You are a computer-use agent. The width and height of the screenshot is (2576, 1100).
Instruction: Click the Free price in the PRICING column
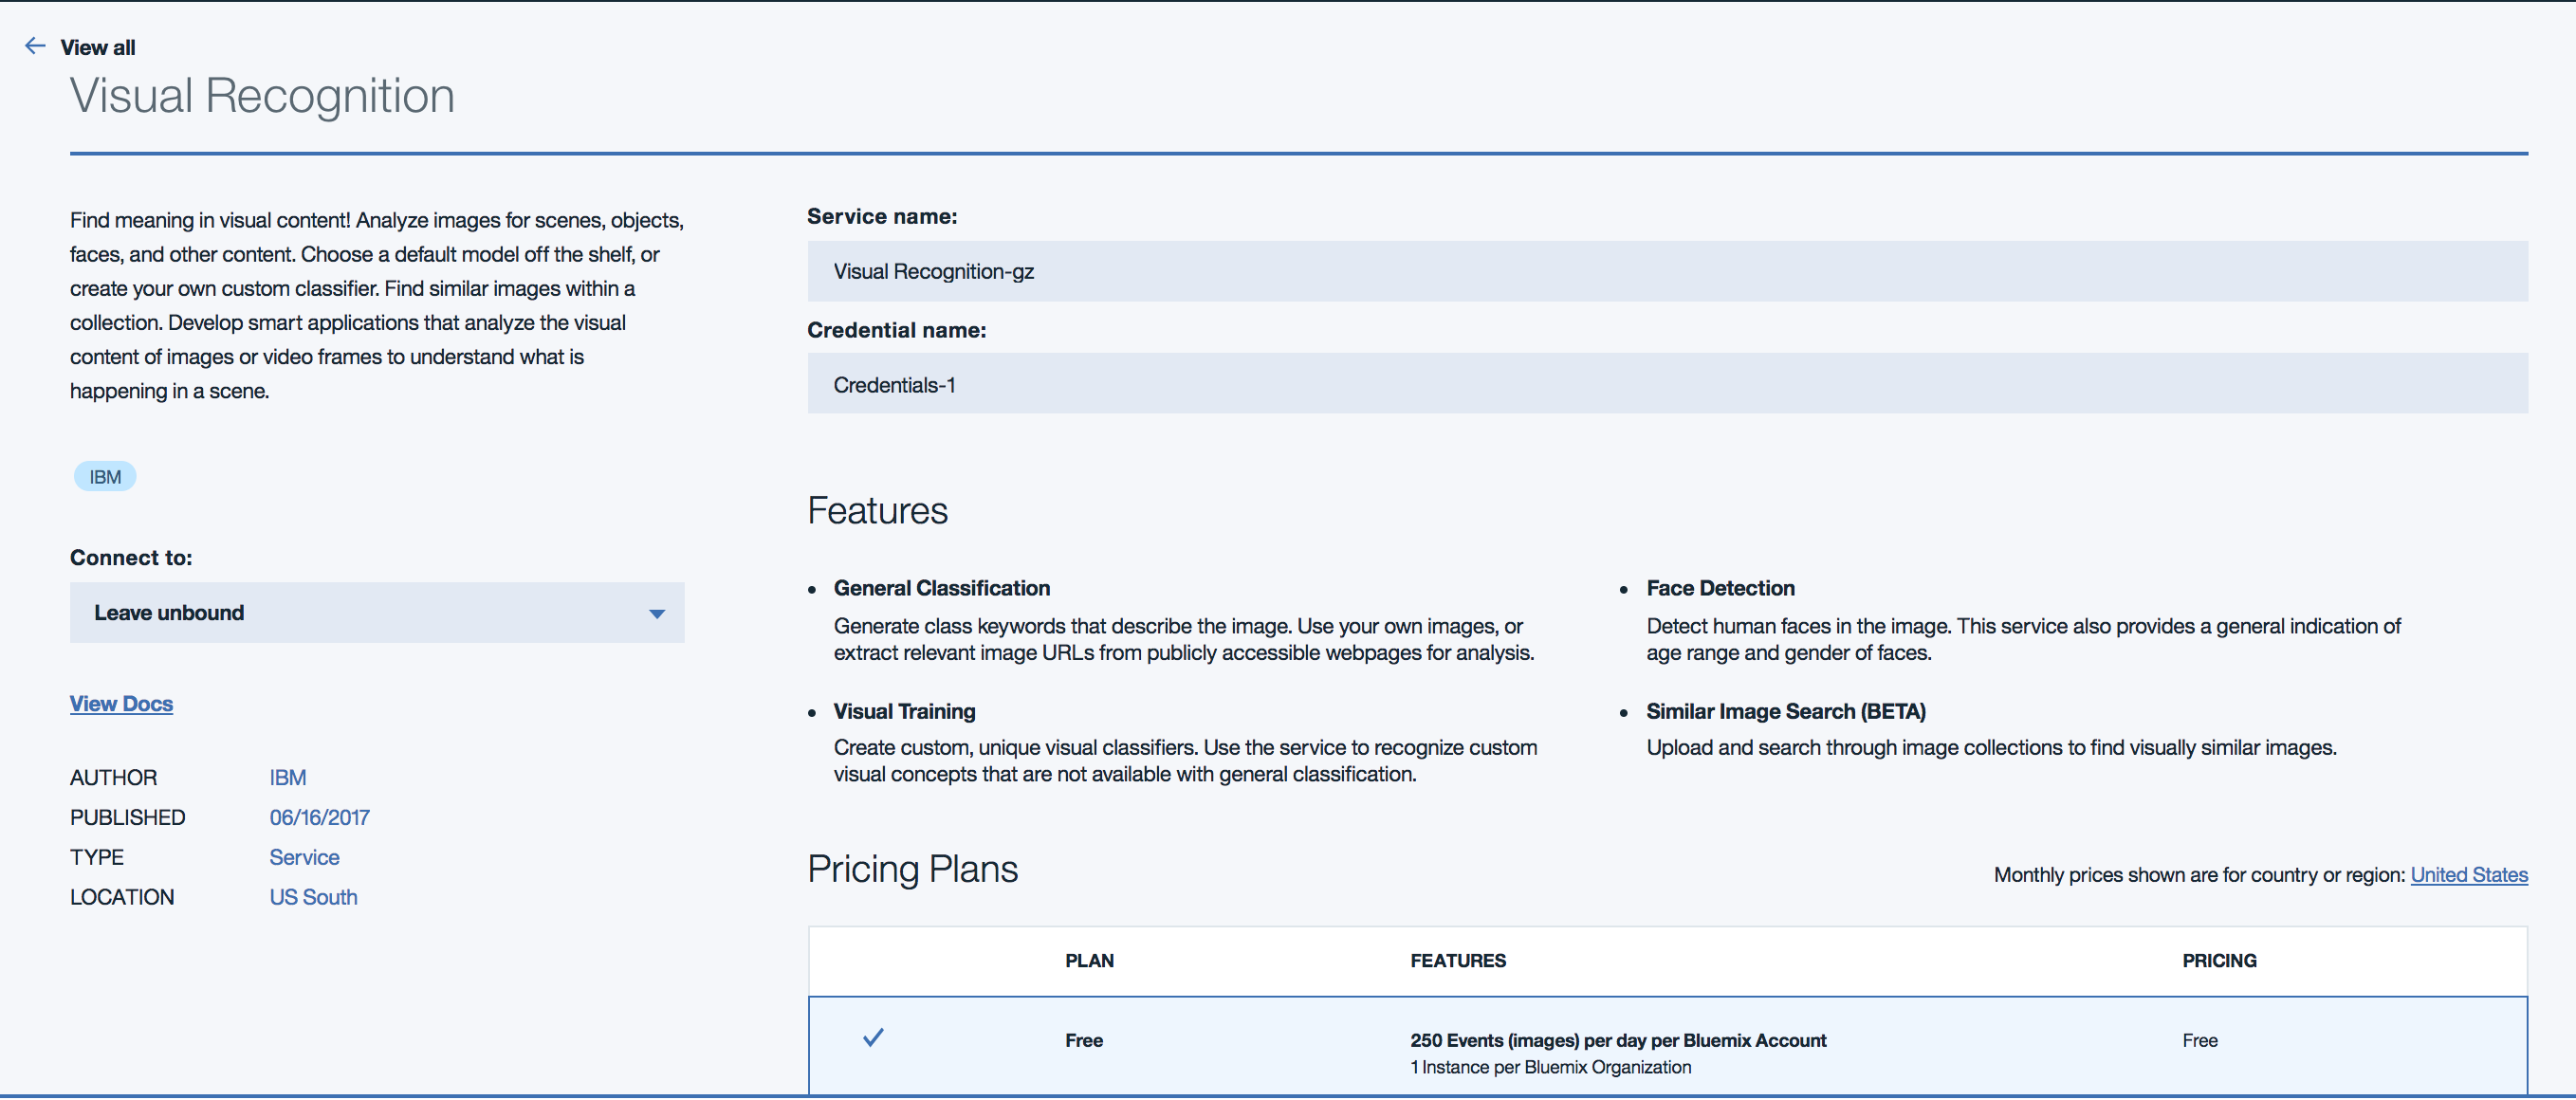point(2200,1041)
